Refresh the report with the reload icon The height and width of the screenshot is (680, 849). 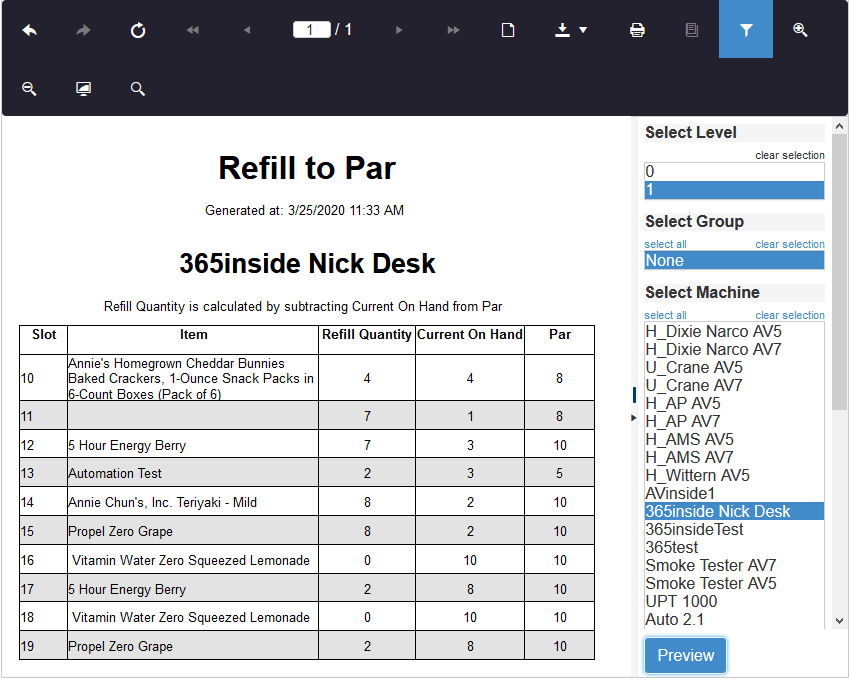[138, 30]
